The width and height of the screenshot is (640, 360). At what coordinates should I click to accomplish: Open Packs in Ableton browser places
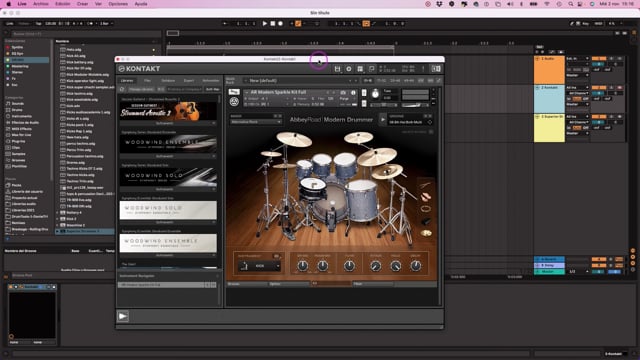[x=16, y=185]
